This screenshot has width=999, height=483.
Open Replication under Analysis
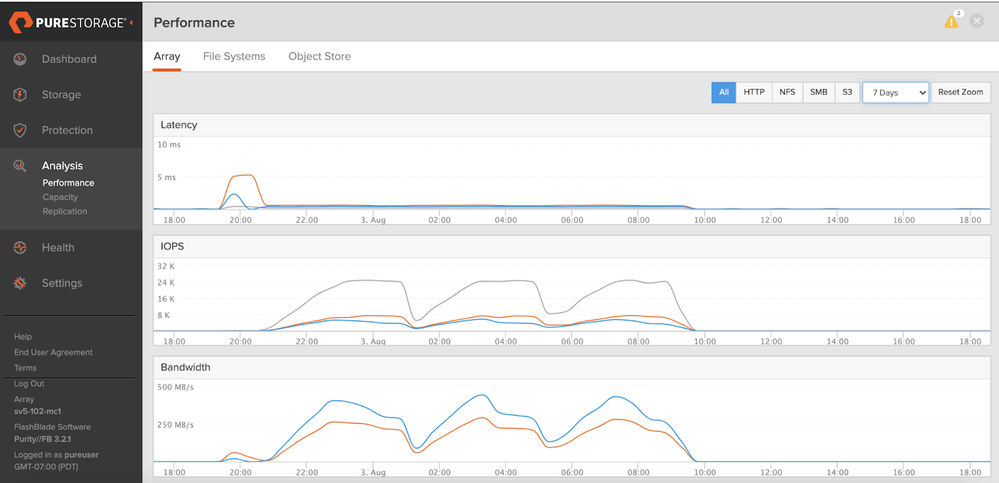pos(65,211)
